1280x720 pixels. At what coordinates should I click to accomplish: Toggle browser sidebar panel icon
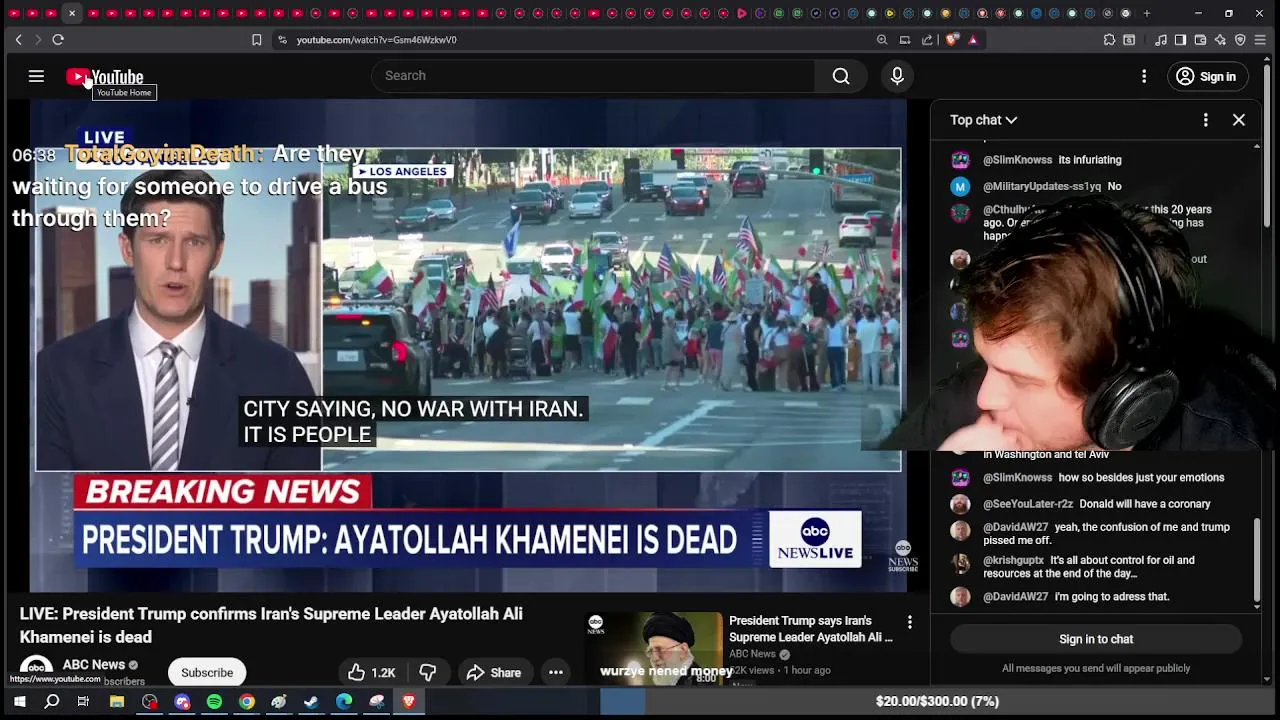pos(1180,40)
